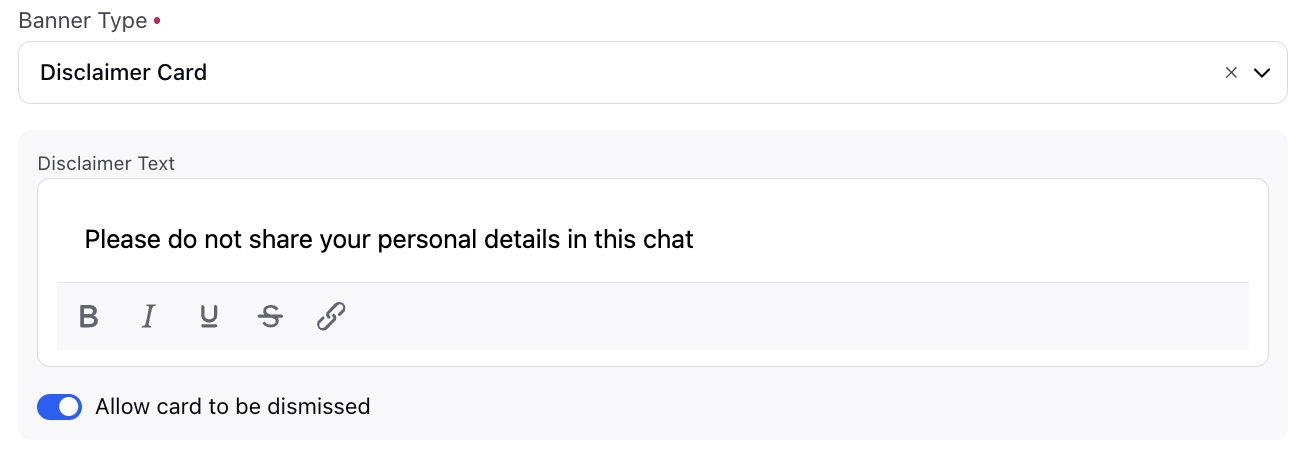1312x466 pixels.
Task: Expand the Banner Type chevron arrow
Action: click(x=1262, y=72)
